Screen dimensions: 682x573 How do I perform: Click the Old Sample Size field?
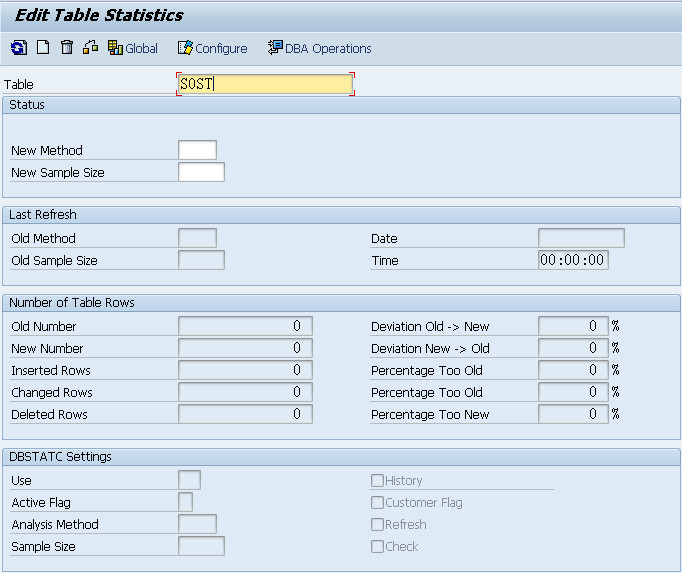201,260
